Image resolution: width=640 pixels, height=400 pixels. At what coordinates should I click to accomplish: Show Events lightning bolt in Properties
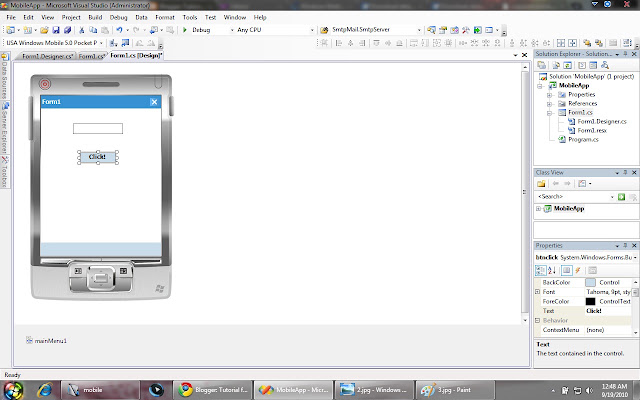578,270
